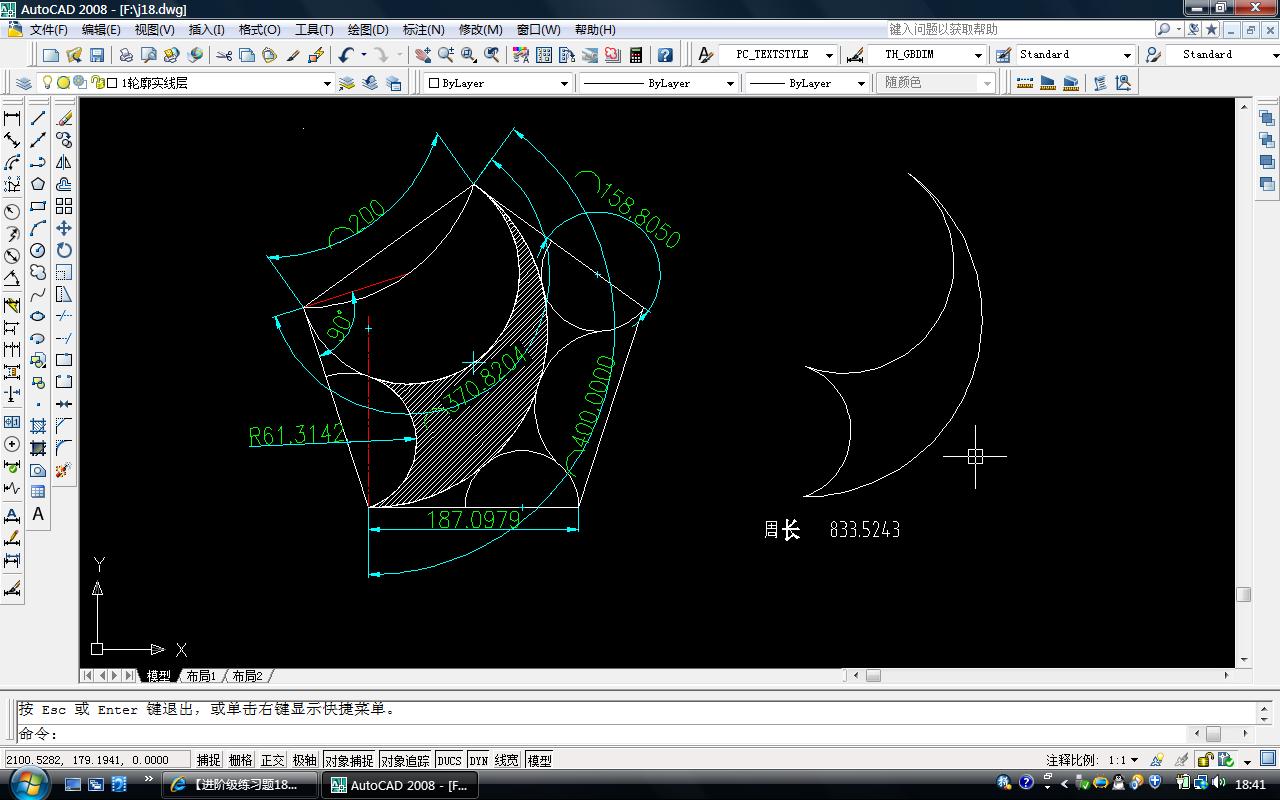The width and height of the screenshot is (1280, 800).
Task: Select the Trim tool
Action: [x=64, y=316]
